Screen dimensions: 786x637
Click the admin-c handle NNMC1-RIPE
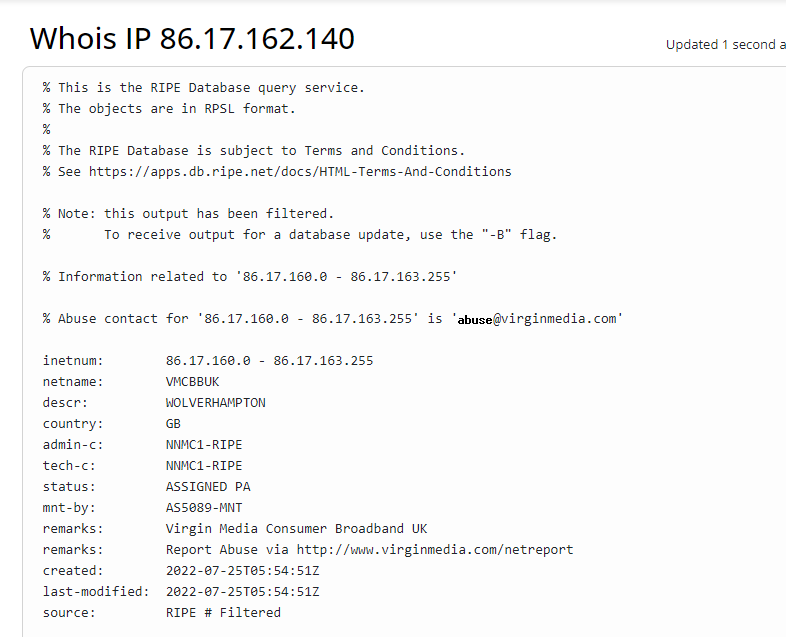[x=204, y=444]
